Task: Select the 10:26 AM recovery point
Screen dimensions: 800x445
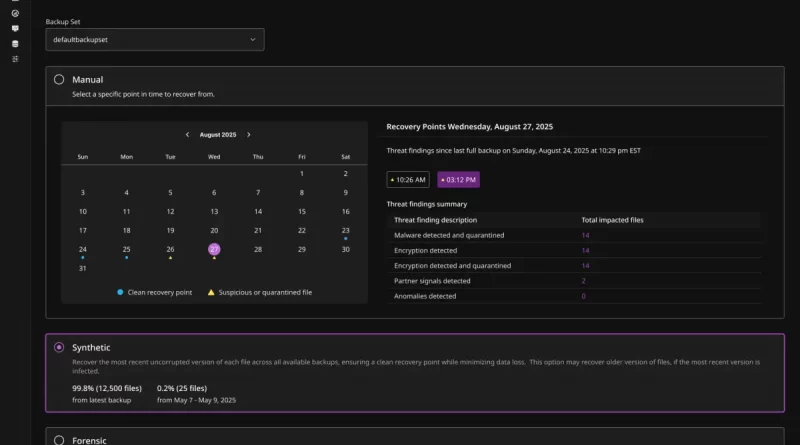Action: (408, 180)
